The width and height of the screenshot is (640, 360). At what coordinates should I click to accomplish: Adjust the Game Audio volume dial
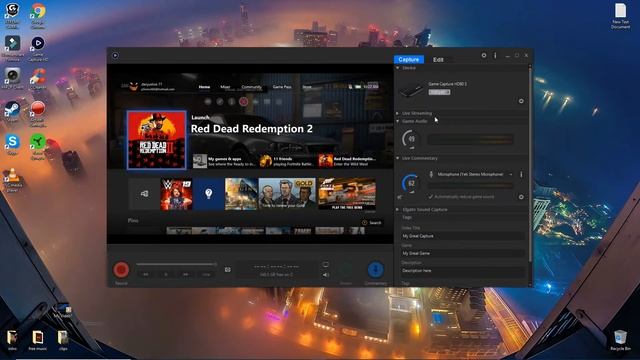pos(411,139)
